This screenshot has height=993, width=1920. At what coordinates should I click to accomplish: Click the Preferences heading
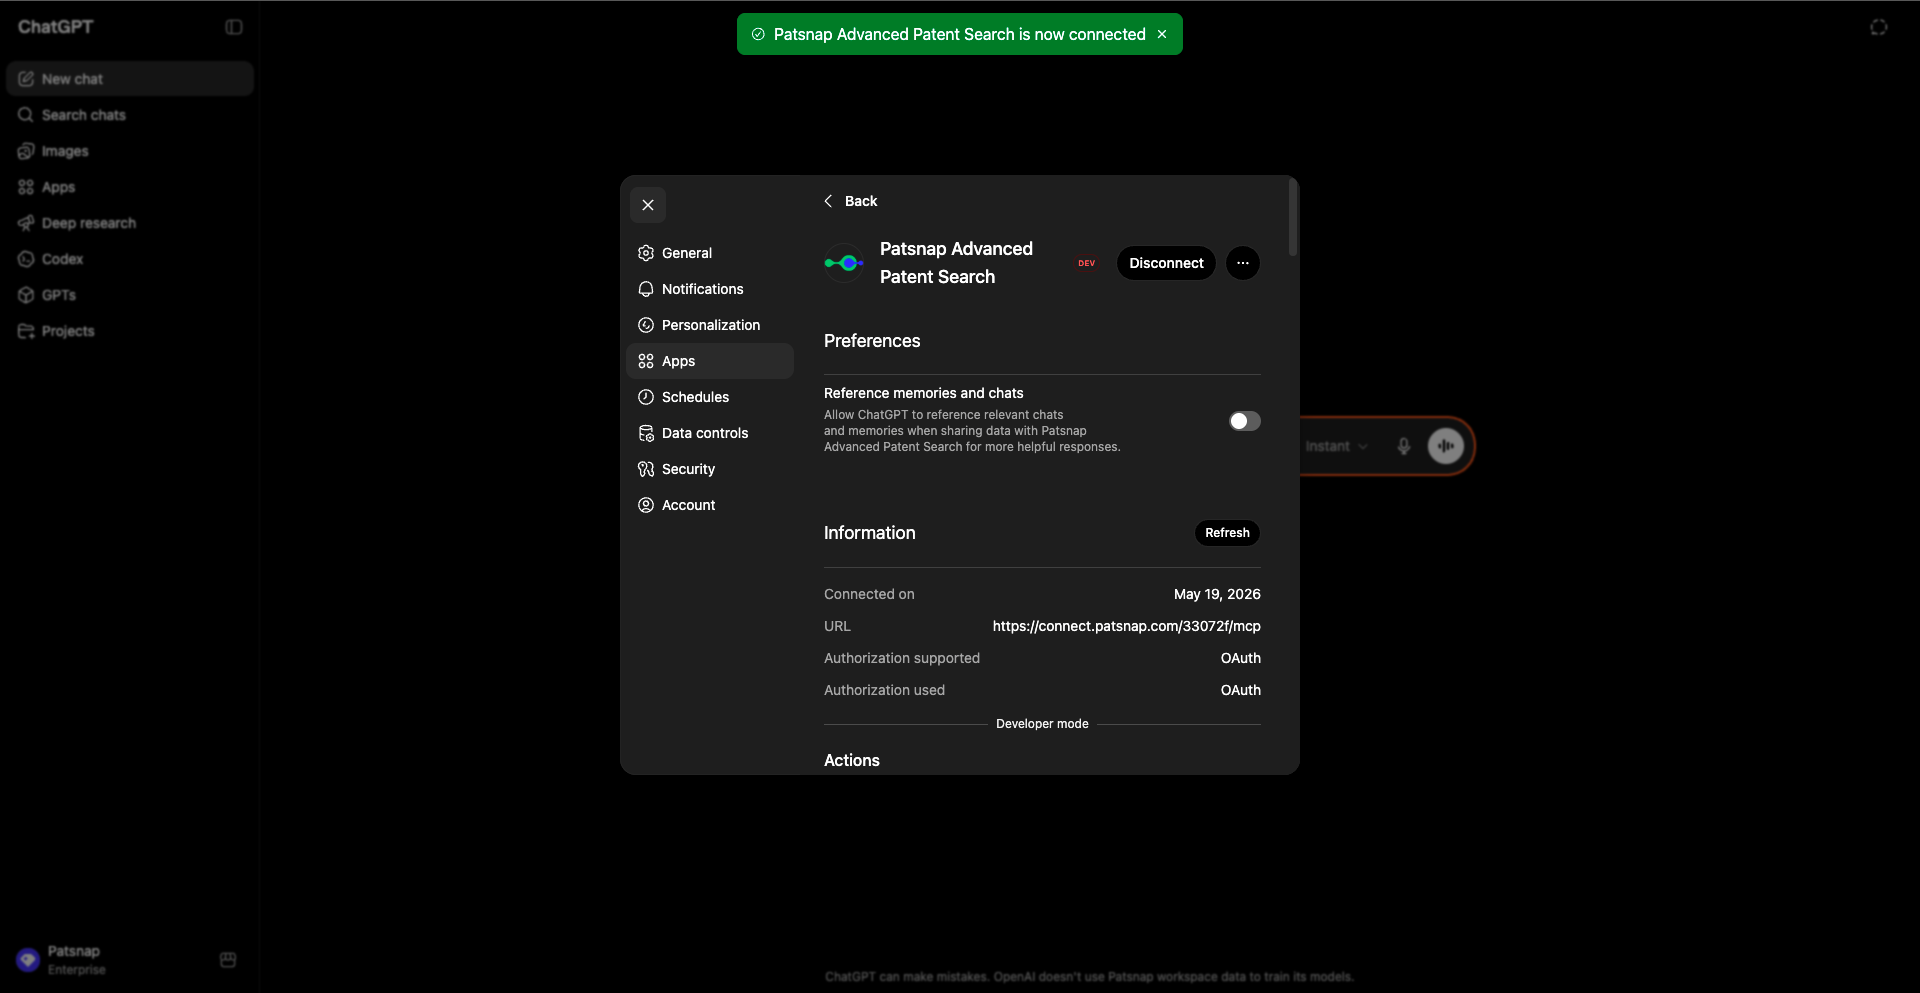pos(872,341)
